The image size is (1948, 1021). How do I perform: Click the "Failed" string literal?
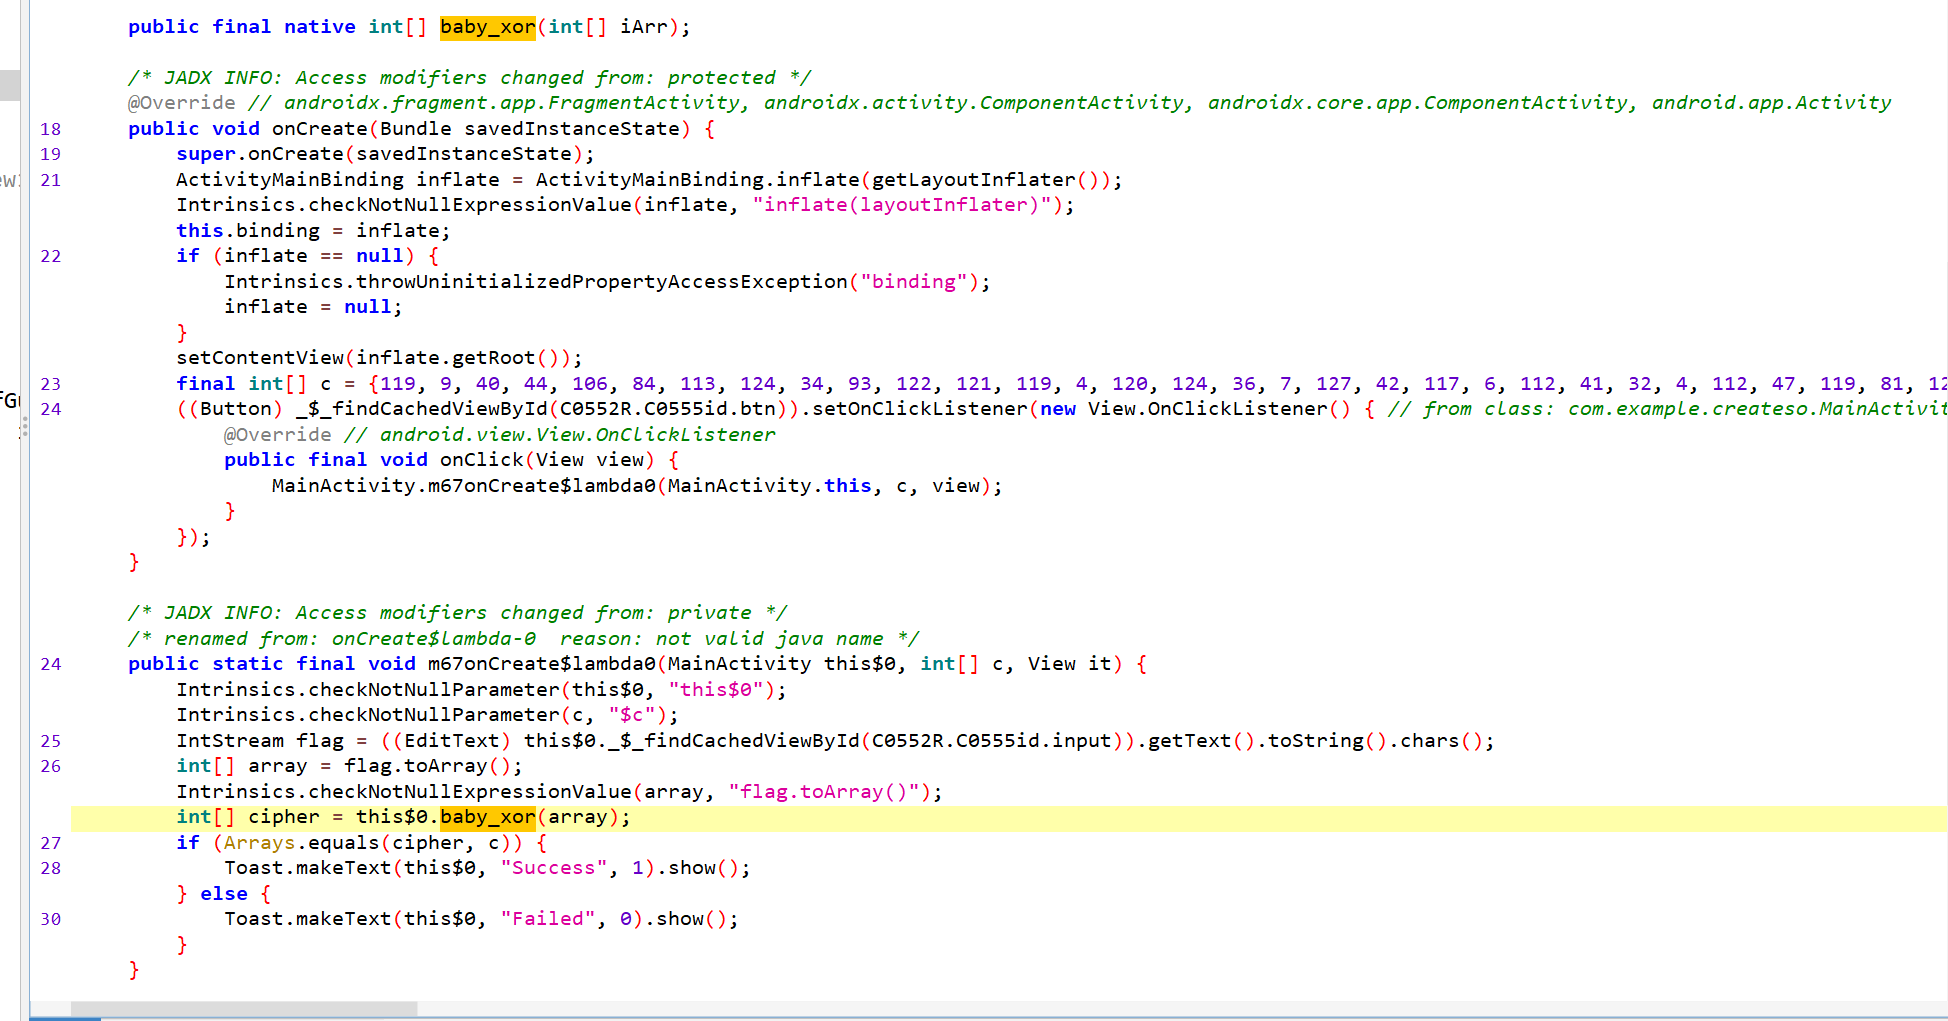tap(548, 919)
